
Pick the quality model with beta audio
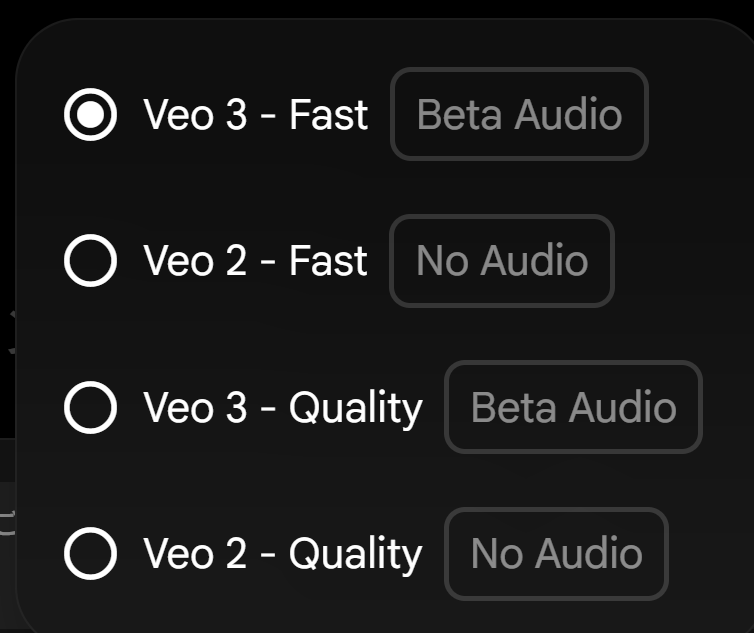pyautogui.click(x=90, y=408)
